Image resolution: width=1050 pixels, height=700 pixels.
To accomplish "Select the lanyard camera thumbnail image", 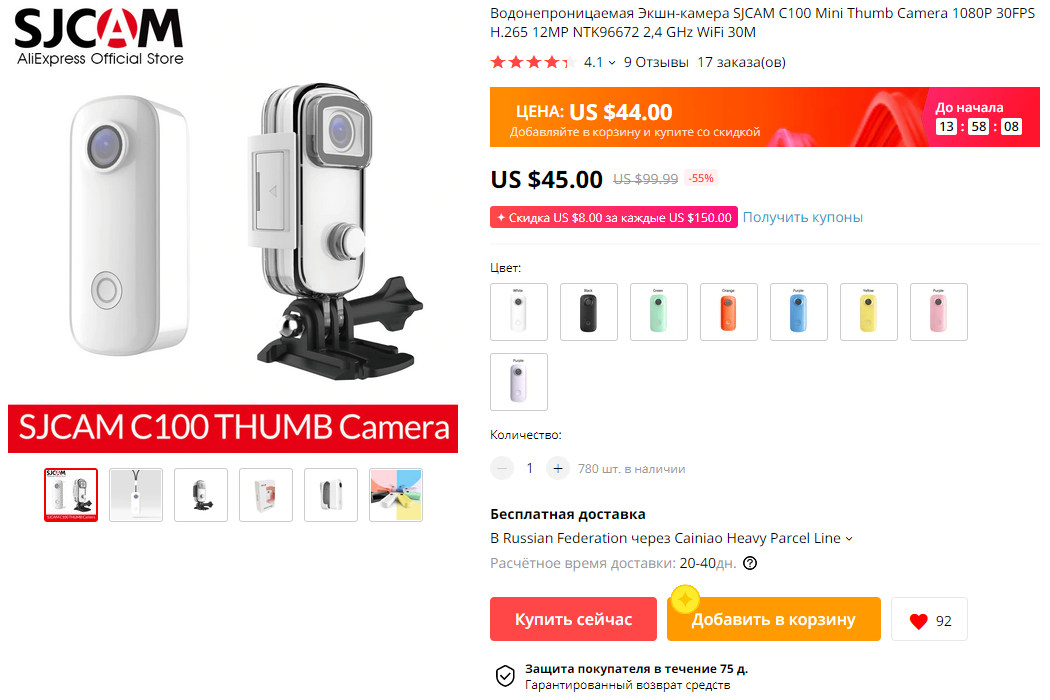I will tap(136, 495).
